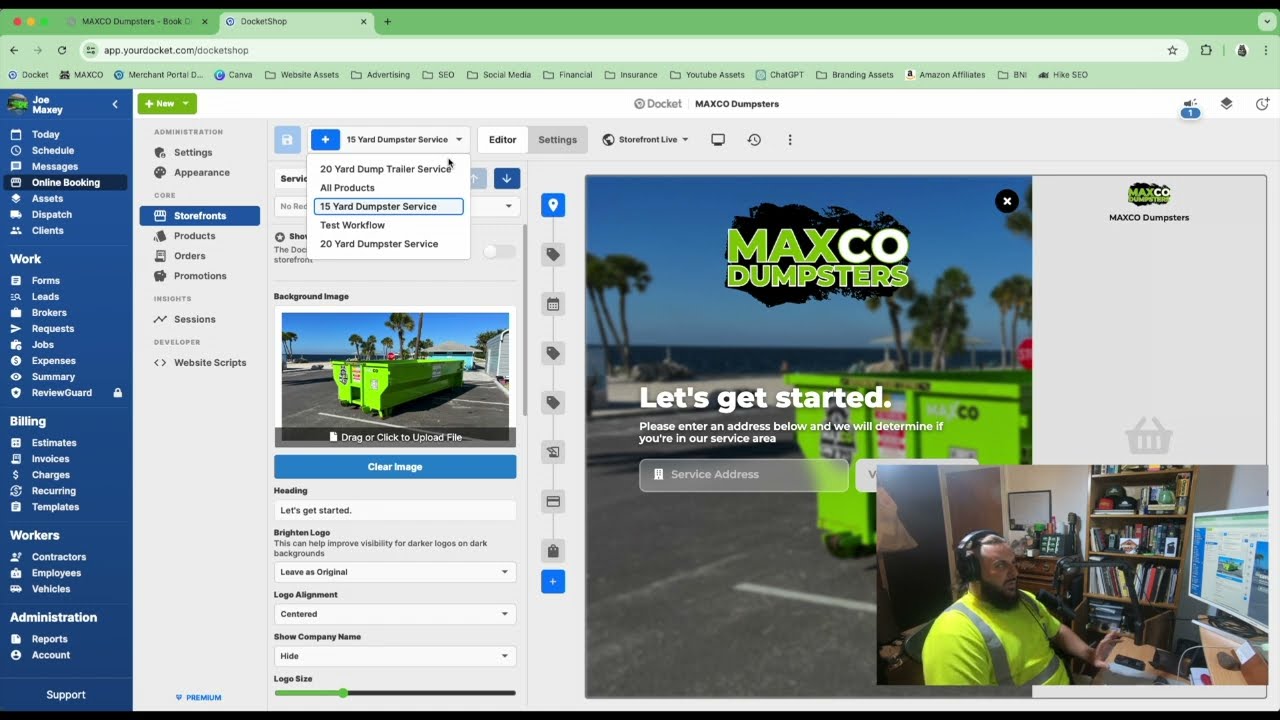The height and width of the screenshot is (720, 1280).
Task: Click the save storefront disk icon
Action: point(287,140)
